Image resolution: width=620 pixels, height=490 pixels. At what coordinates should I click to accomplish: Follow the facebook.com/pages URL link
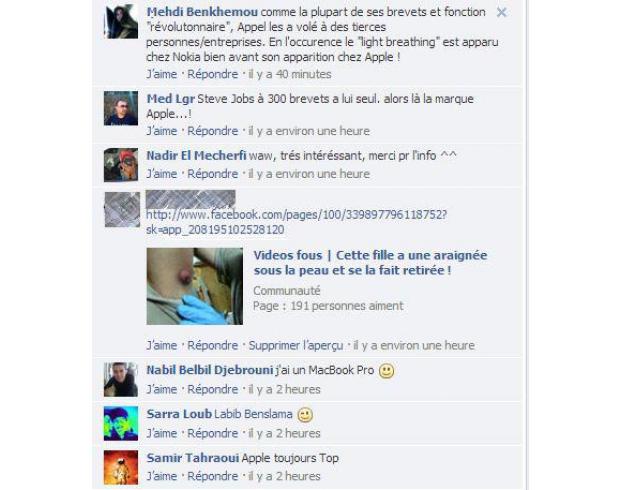[297, 222]
